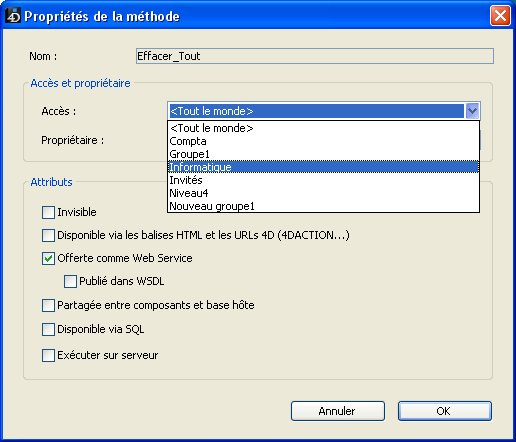This screenshot has height=442, width=516.
Task: Click the 4D application icon in title bar
Action: pyautogui.click(x=14, y=16)
